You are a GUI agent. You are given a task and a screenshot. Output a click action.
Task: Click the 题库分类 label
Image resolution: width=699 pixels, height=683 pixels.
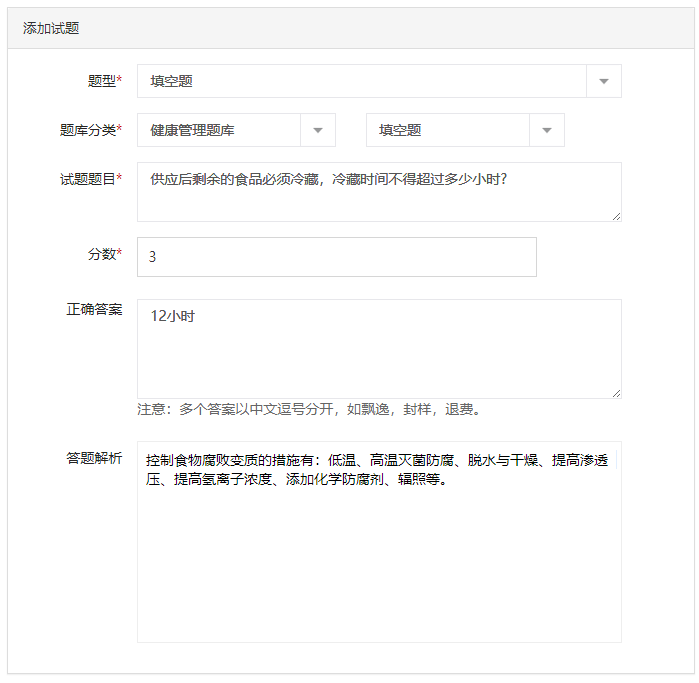click(x=90, y=130)
